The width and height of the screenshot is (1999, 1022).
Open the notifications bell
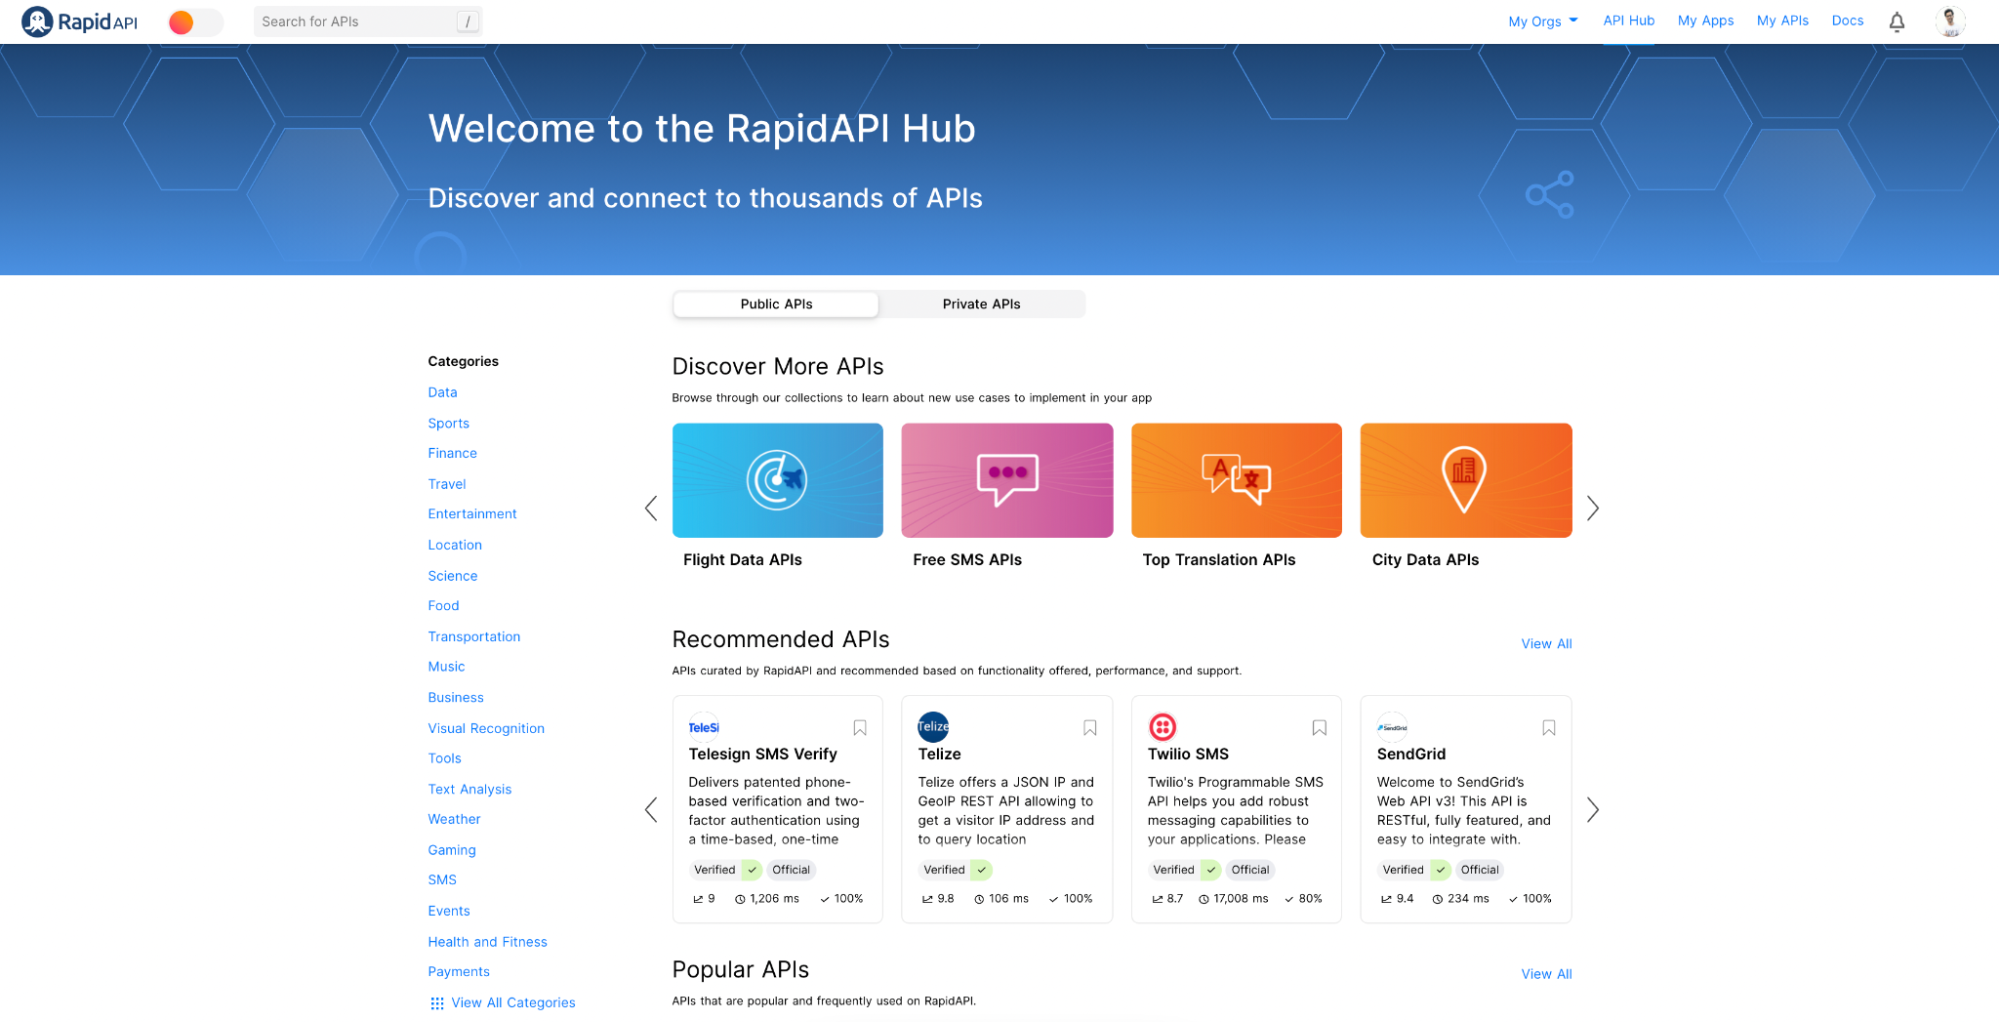pyautogui.click(x=1896, y=22)
